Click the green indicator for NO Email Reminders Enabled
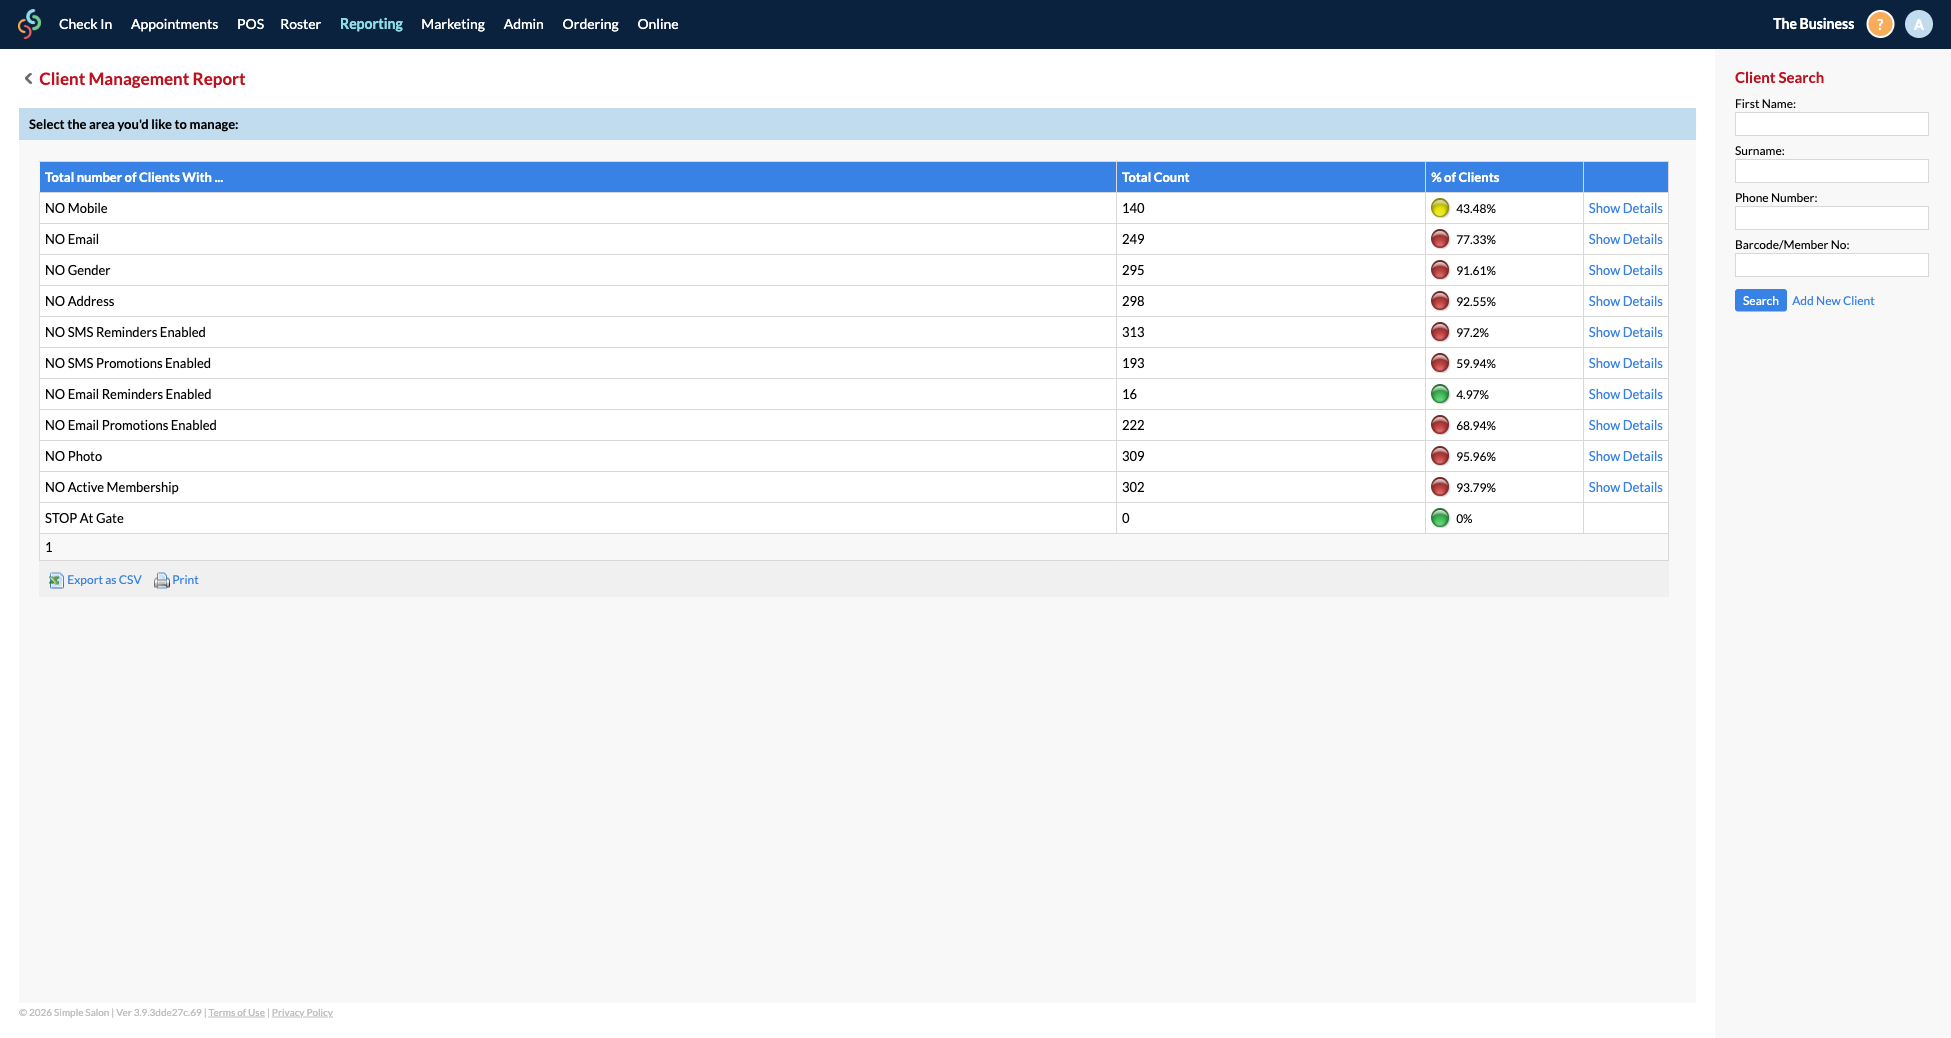 [1441, 394]
